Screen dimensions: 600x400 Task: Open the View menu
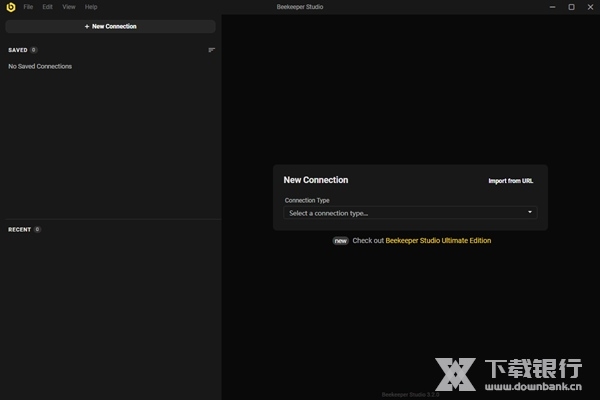pos(68,7)
